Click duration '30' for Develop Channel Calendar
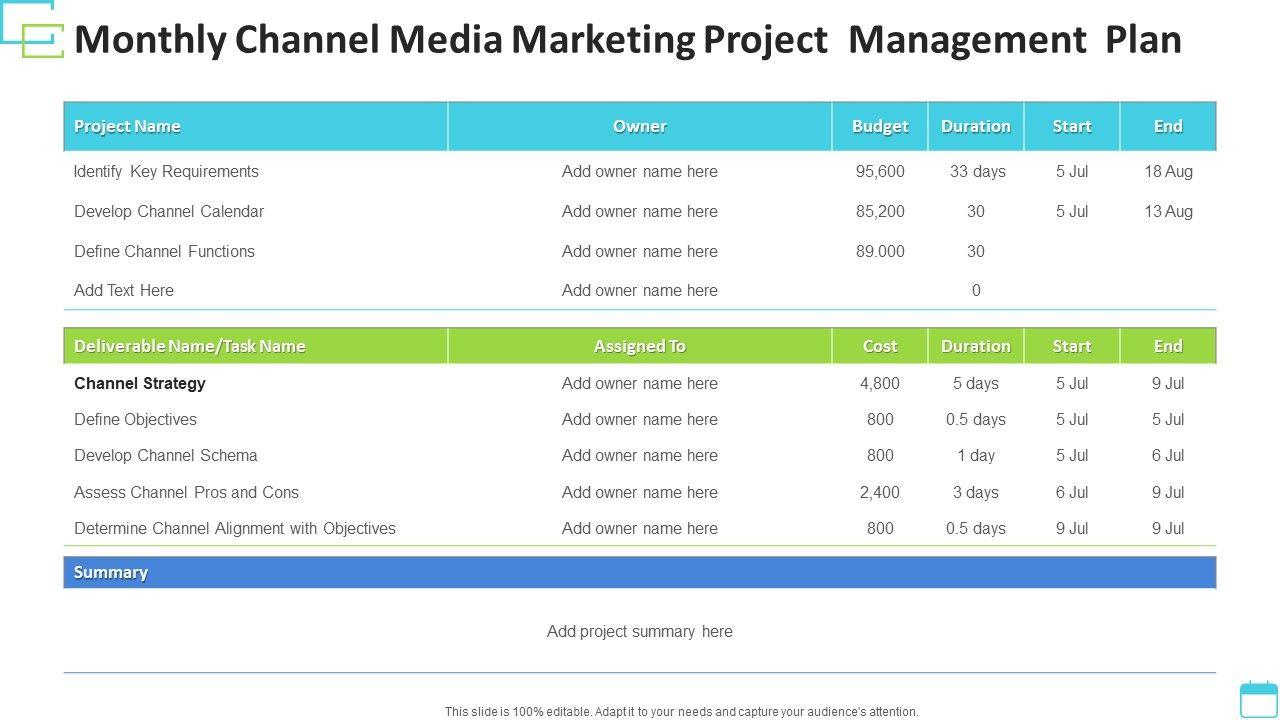 tap(976, 211)
